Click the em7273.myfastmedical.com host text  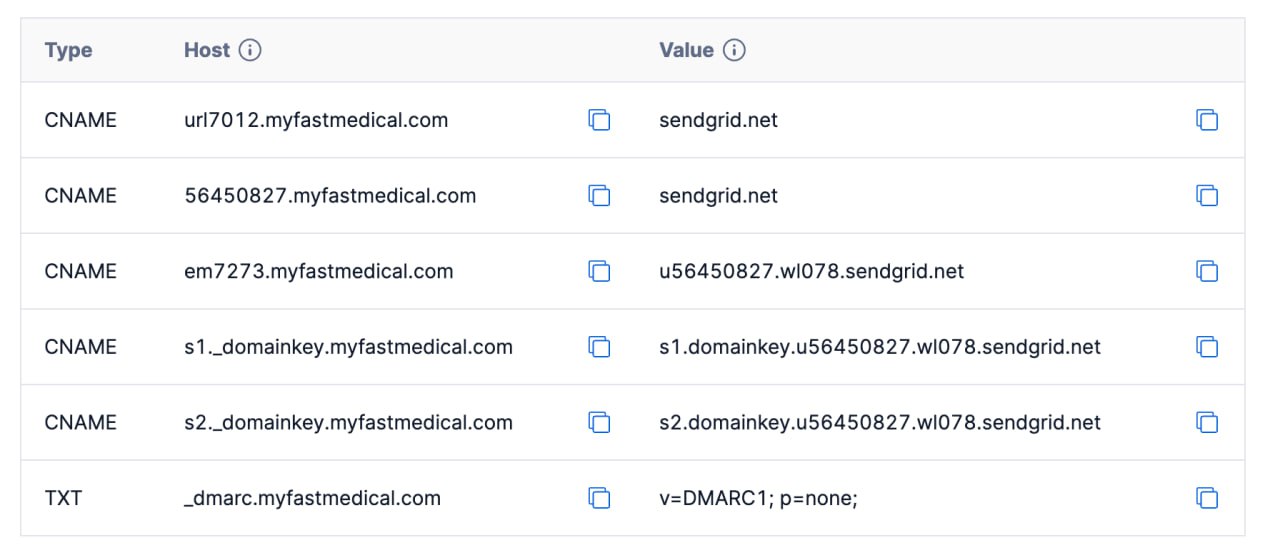pos(318,271)
